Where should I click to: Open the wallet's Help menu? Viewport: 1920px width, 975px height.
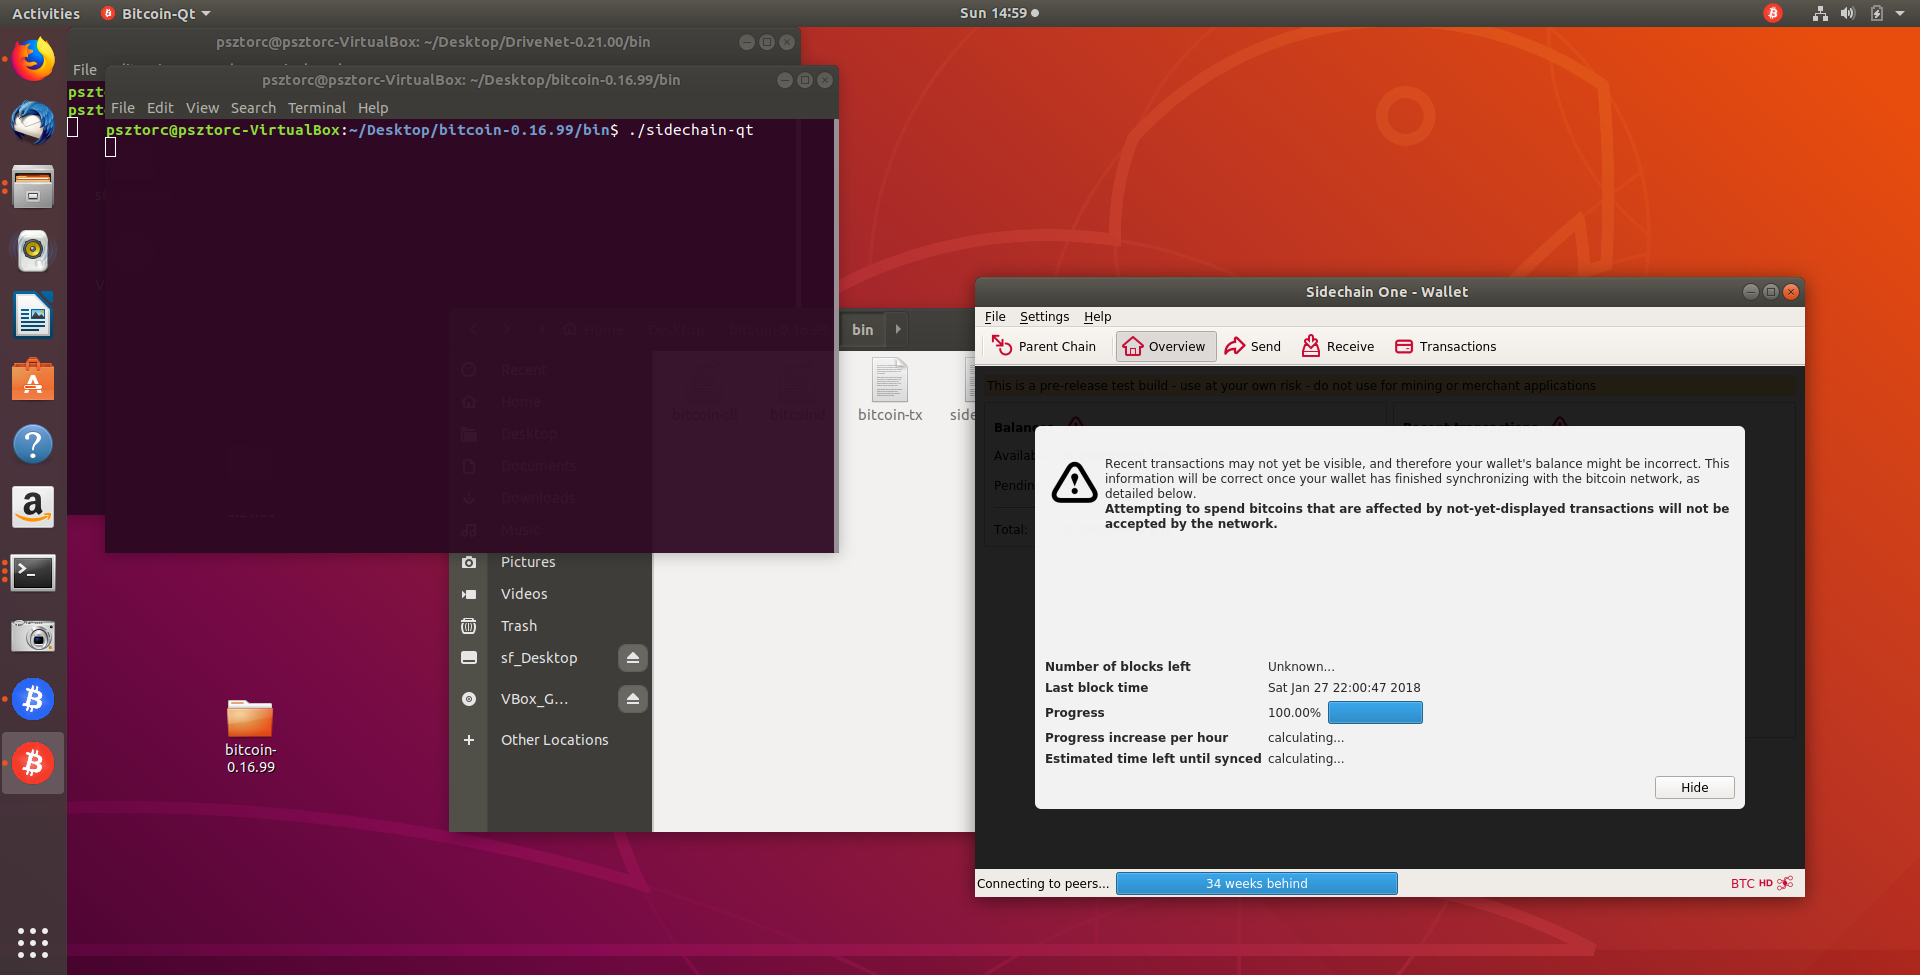tap(1097, 316)
